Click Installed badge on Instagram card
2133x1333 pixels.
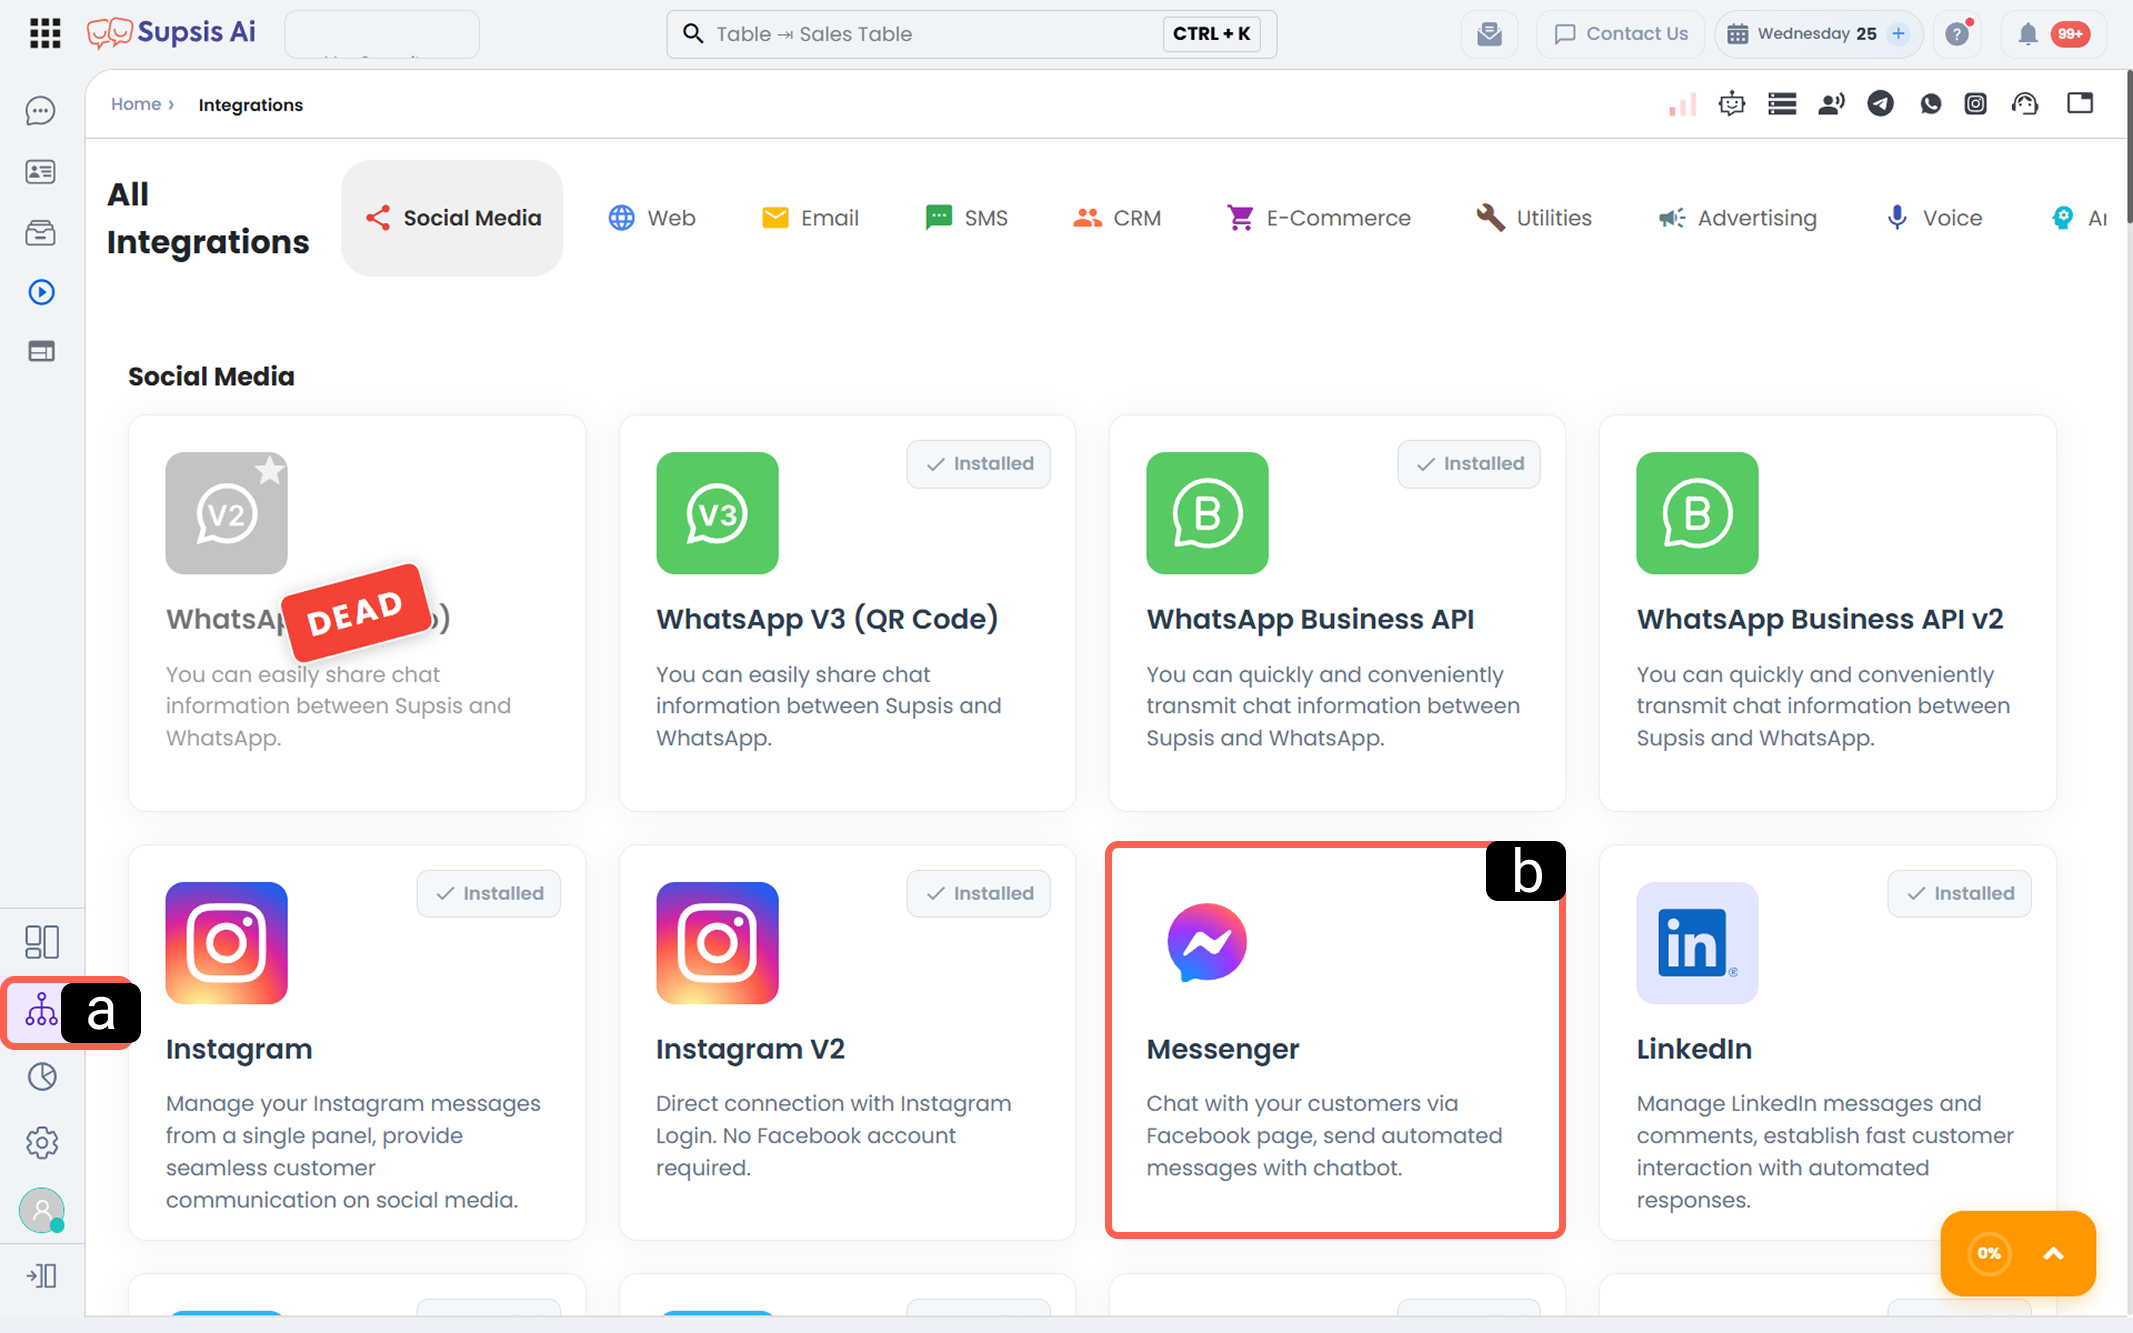tap(489, 894)
